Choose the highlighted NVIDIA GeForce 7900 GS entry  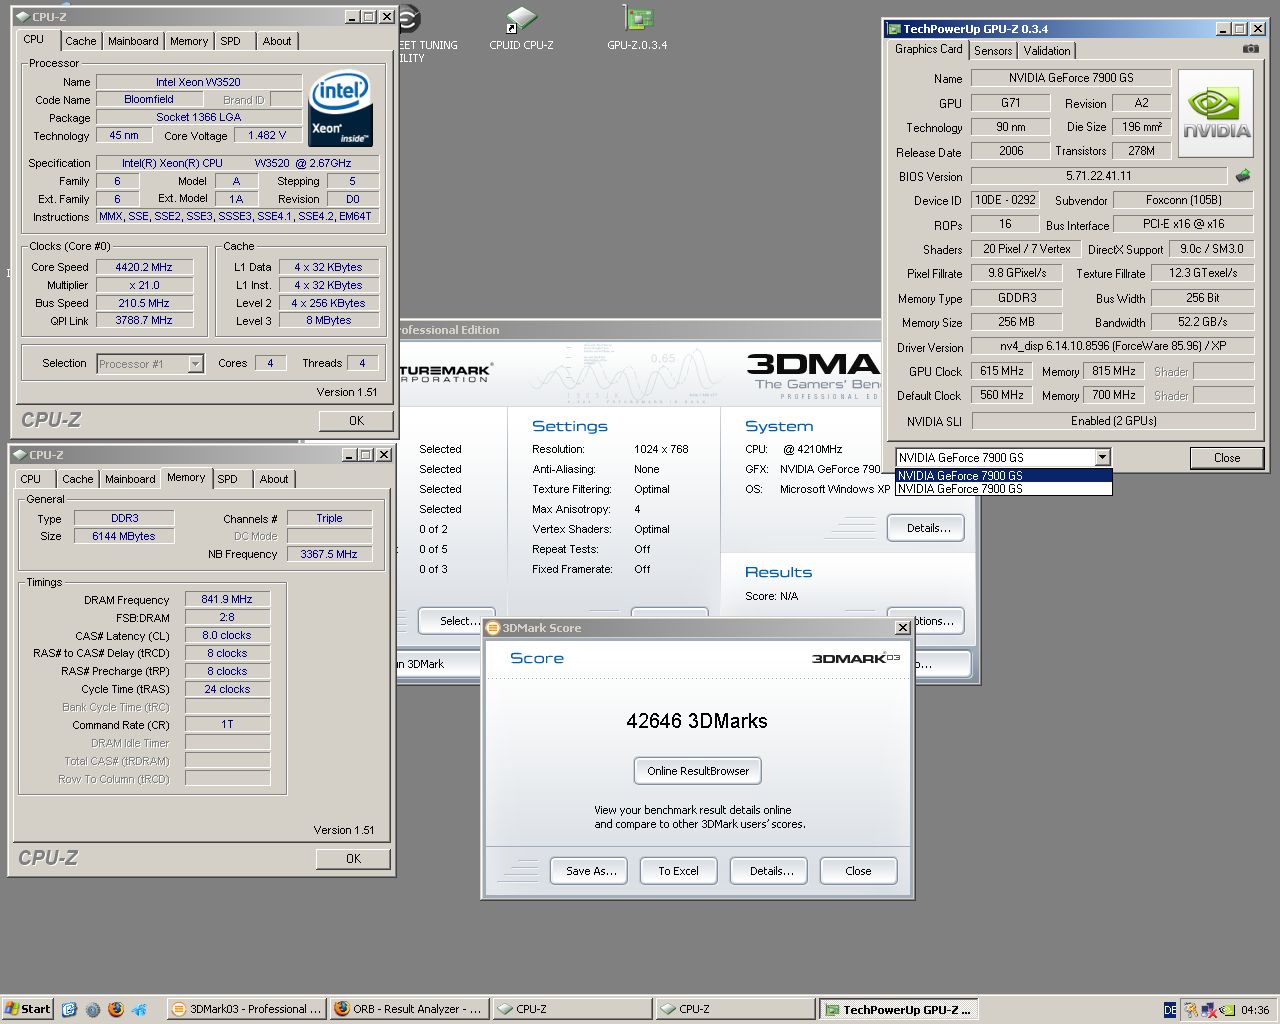[1003, 476]
